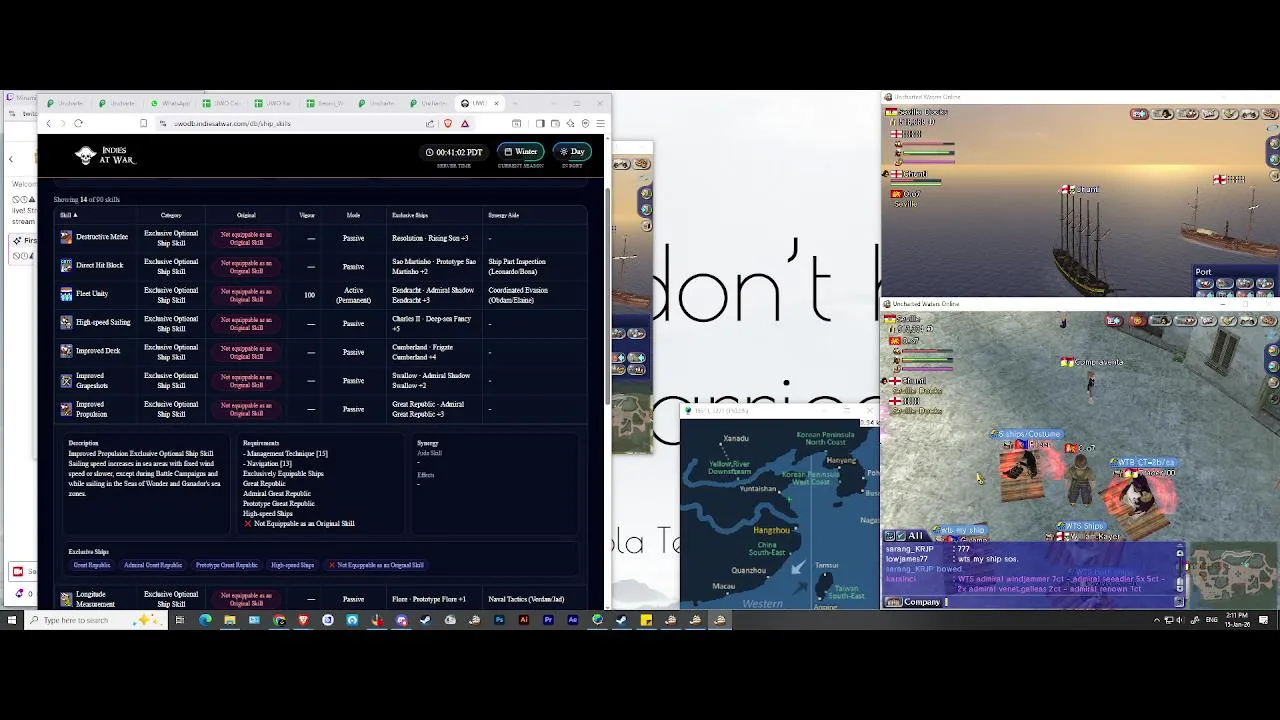Viewport: 1280px width, 720px height.
Task: Collapse the expanded Improved Propulsion row
Action: [x=318, y=409]
